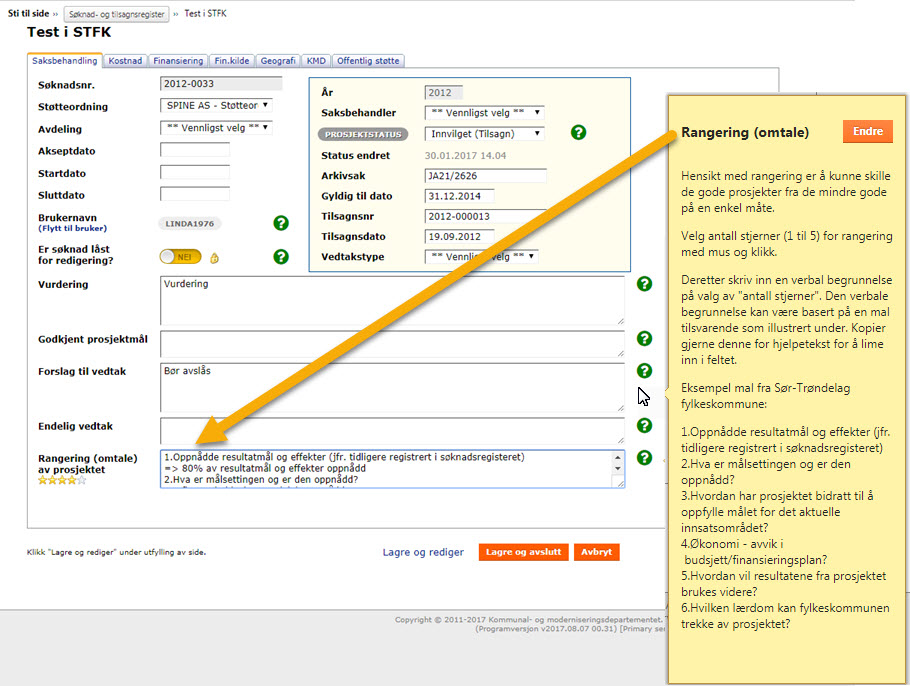
Task: Open help icon for locked-for-editing toggle
Action: pos(281,257)
